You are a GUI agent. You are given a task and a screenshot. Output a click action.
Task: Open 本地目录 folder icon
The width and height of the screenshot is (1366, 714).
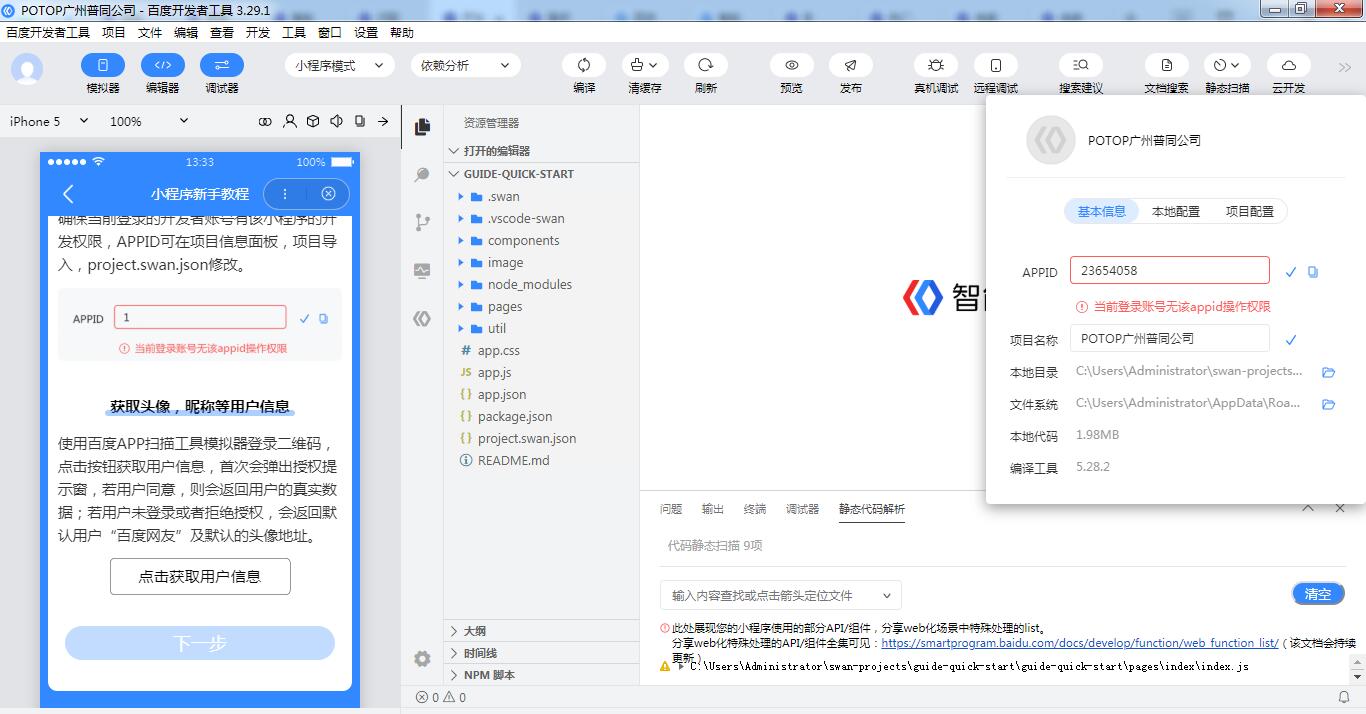(x=1329, y=372)
